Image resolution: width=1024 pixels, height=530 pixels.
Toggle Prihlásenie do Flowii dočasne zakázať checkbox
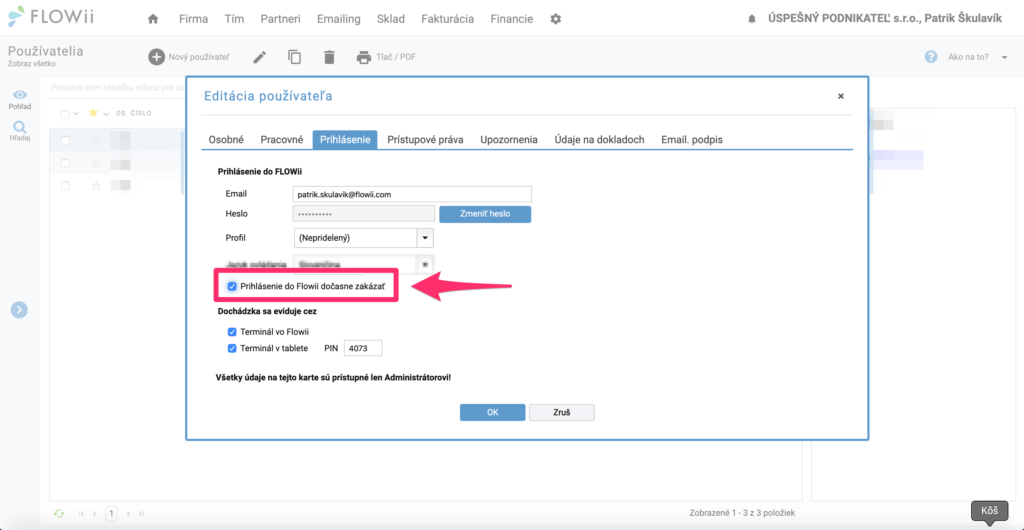[x=232, y=286]
